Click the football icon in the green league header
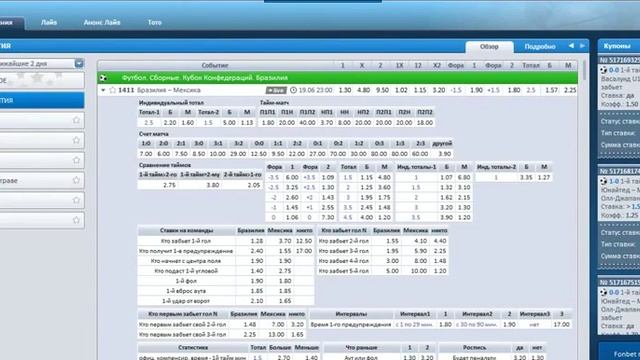The width and height of the screenshot is (640, 360). tap(103, 78)
